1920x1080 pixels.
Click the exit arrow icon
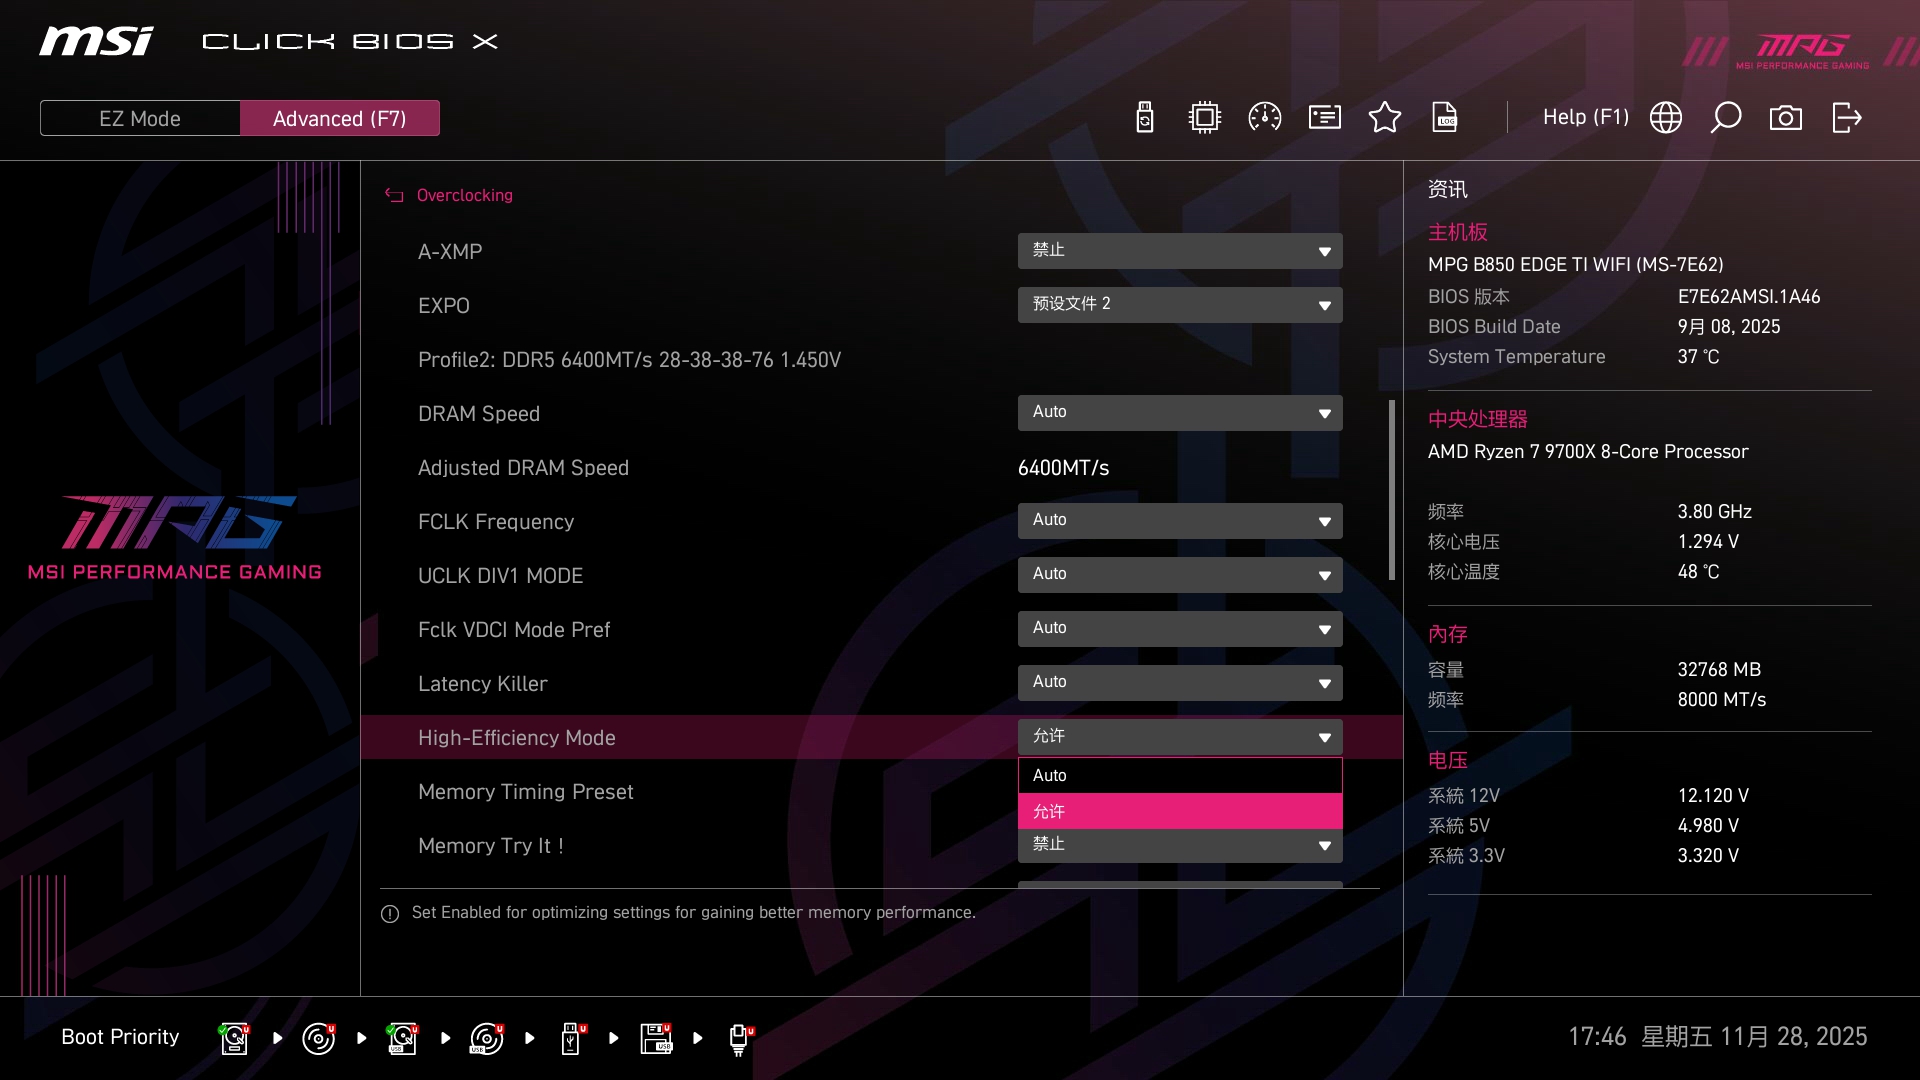1847,118
